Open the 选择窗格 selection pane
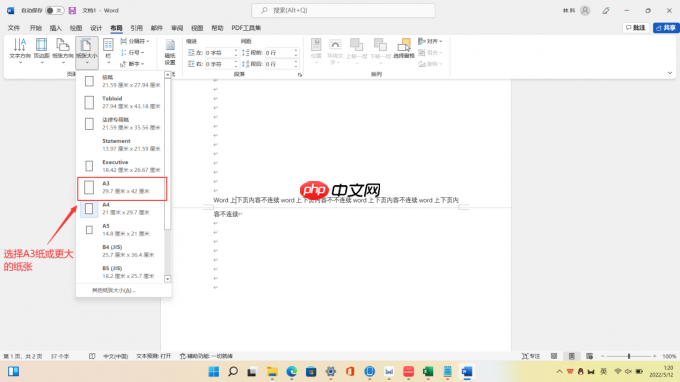 coord(404,49)
